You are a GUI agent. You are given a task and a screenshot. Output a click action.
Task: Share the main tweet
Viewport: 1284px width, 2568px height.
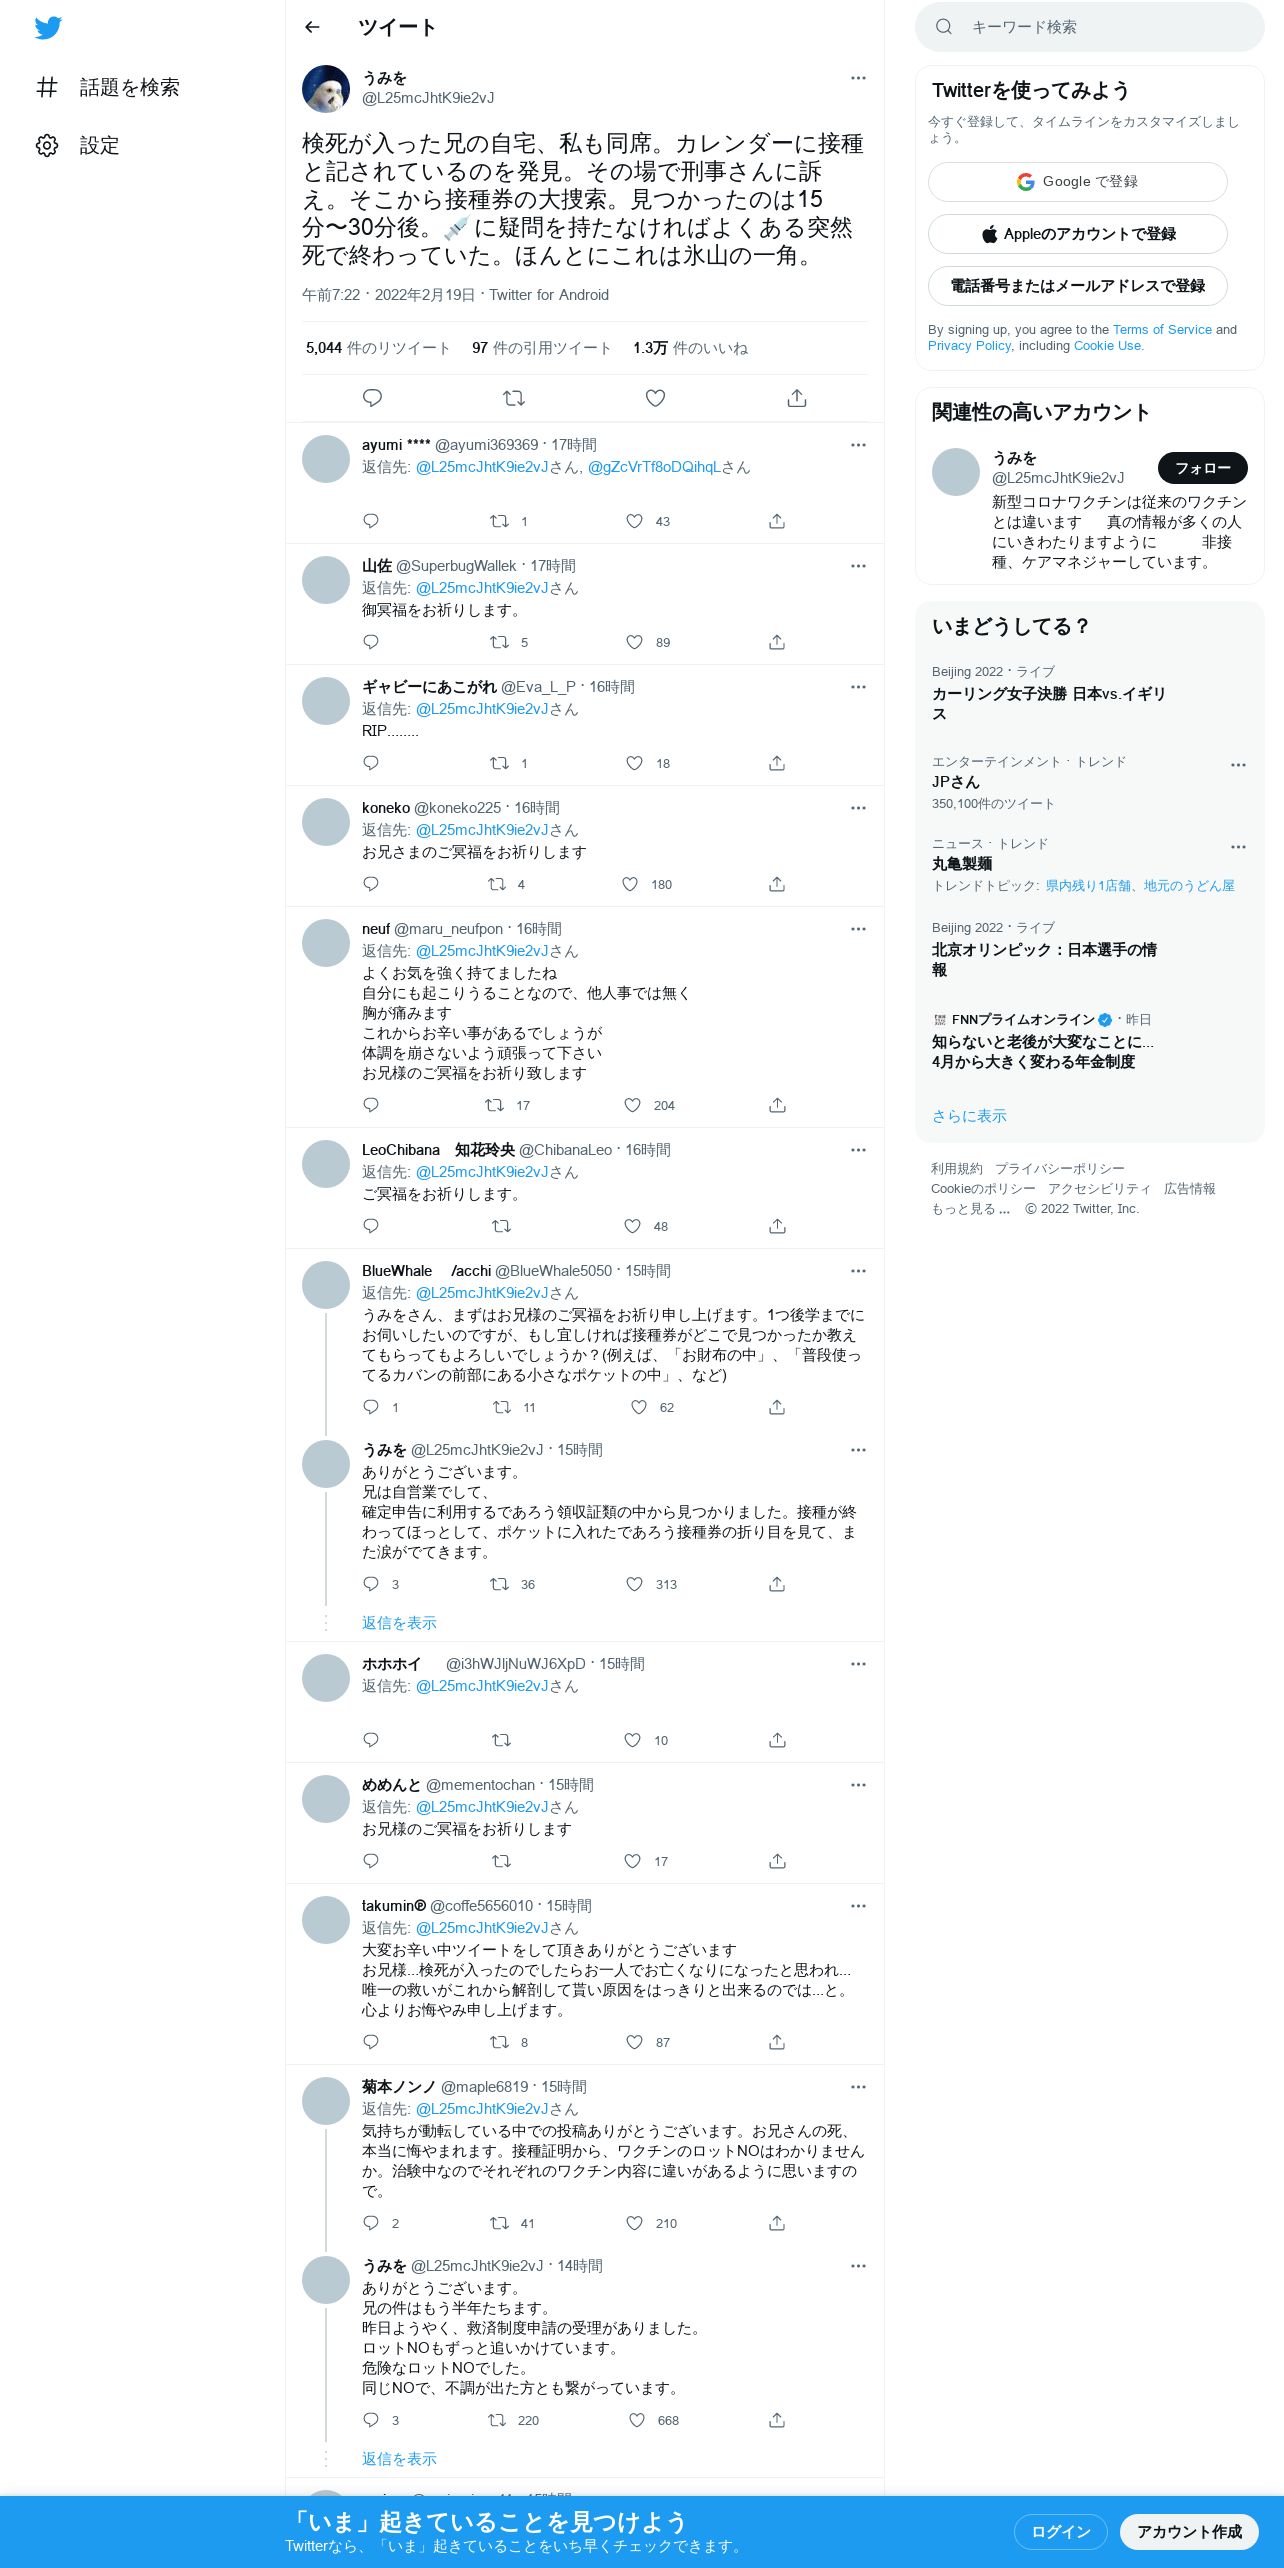[x=797, y=398]
